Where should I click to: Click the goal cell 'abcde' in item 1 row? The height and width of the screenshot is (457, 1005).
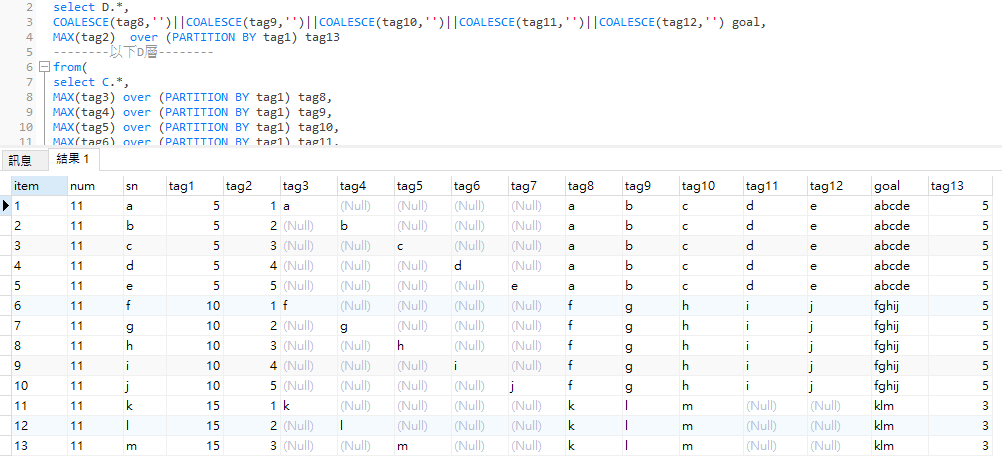[x=899, y=206]
